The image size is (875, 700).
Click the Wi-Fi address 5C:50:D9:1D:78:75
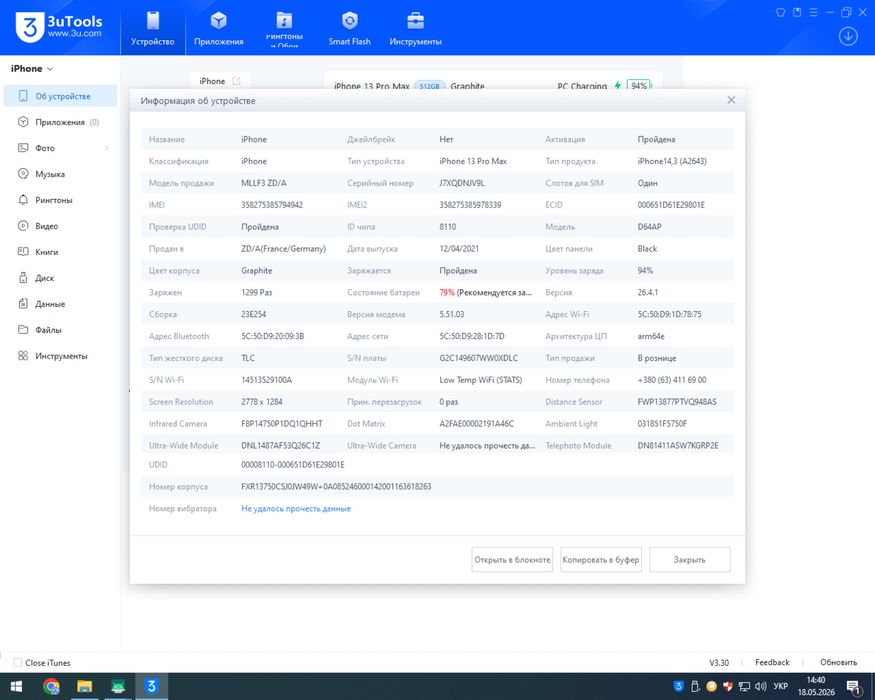[669, 314]
